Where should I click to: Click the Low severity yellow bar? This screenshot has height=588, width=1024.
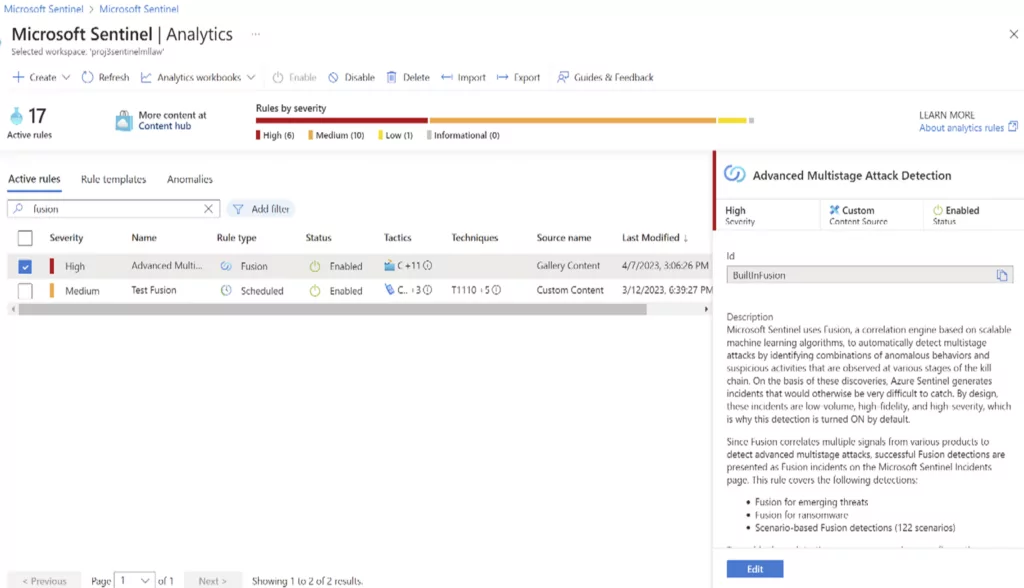[732, 120]
